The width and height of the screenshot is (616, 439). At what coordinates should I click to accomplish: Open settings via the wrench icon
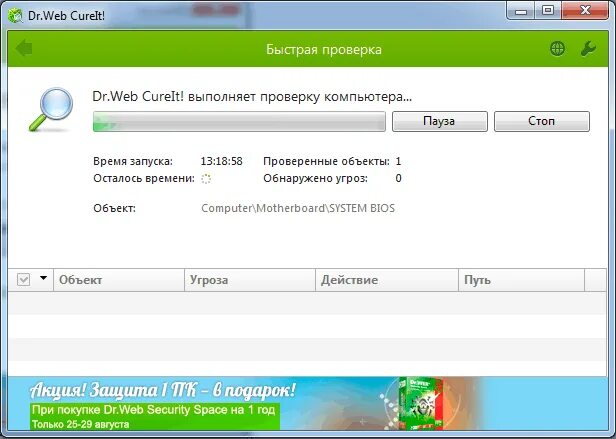tap(588, 49)
